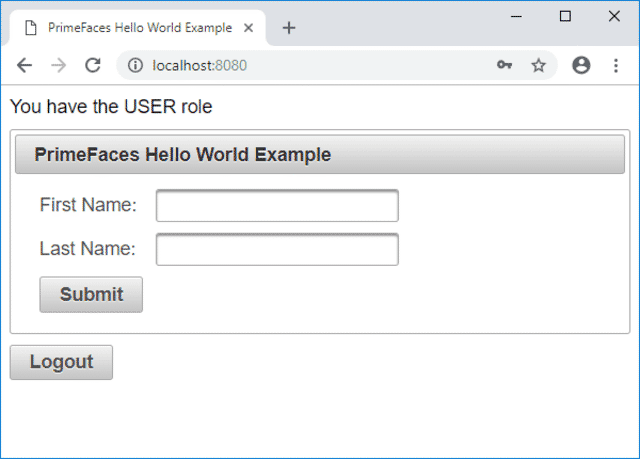Submit the form with the Submit button
Image resolution: width=640 pixels, height=459 pixels.
pos(91,295)
